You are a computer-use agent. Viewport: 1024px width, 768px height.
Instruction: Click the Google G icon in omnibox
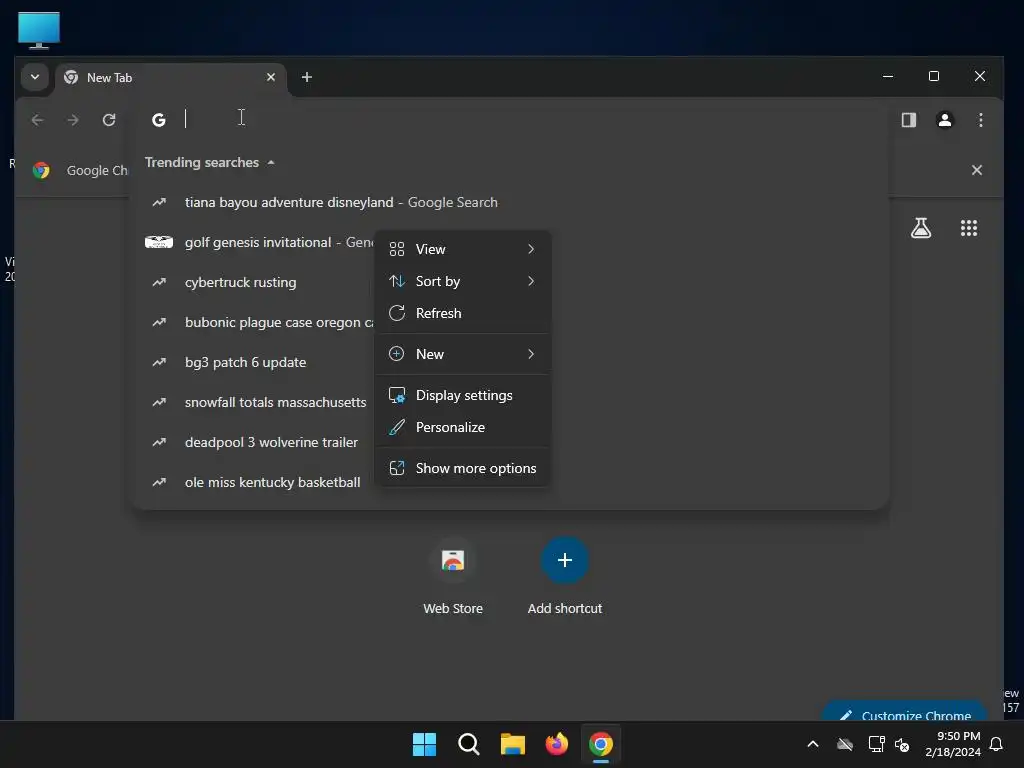[159, 120]
